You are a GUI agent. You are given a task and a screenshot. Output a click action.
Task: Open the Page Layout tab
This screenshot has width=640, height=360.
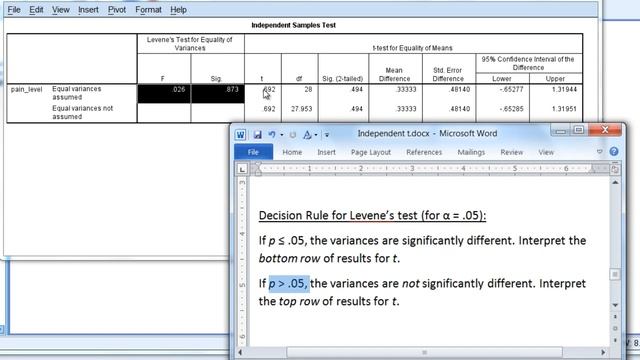(x=371, y=152)
